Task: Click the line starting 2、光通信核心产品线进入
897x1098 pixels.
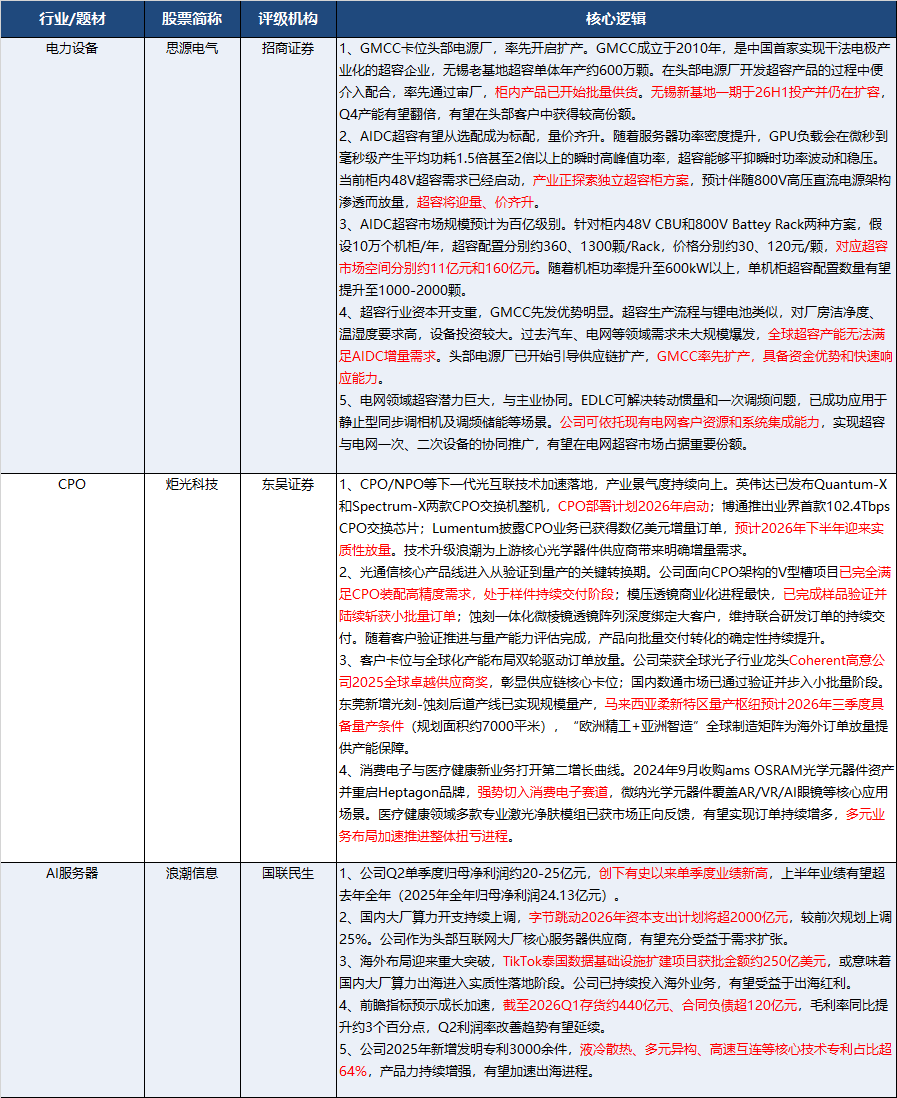Action: pos(615,572)
